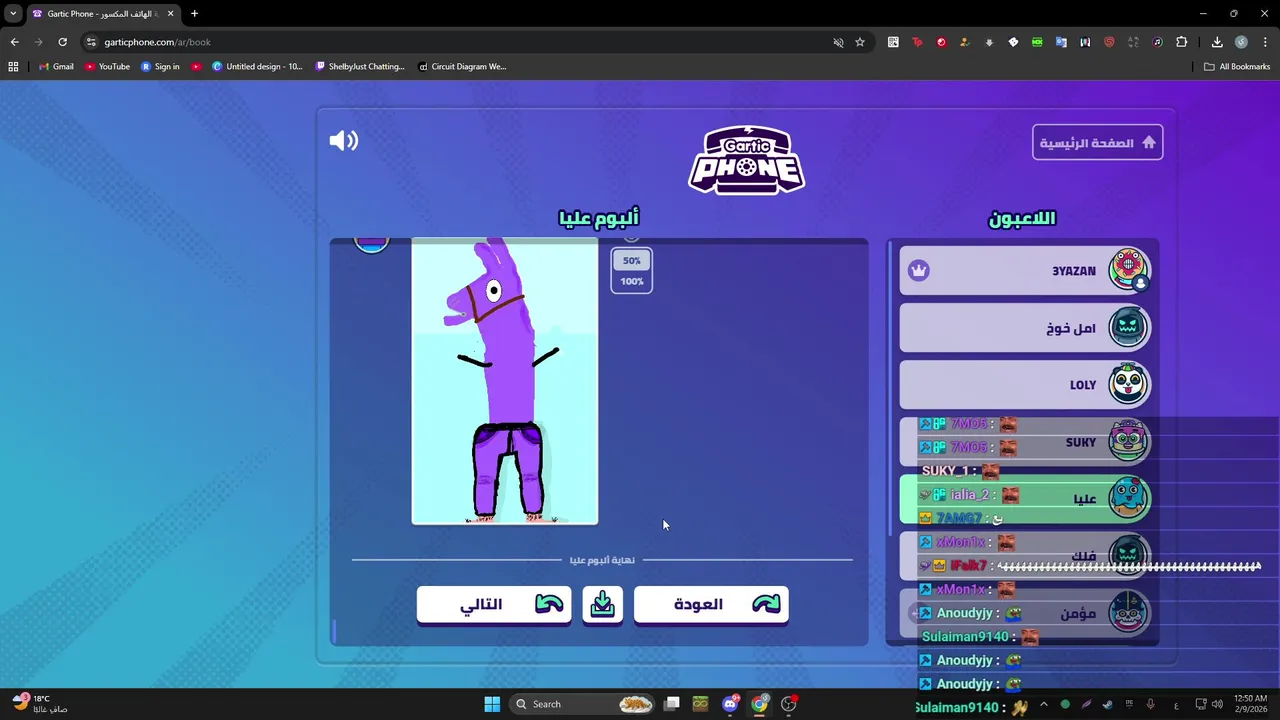Screen dimensions: 1280x720
Task: Click the crown owner icon beside 3YAZAN
Action: [919, 271]
